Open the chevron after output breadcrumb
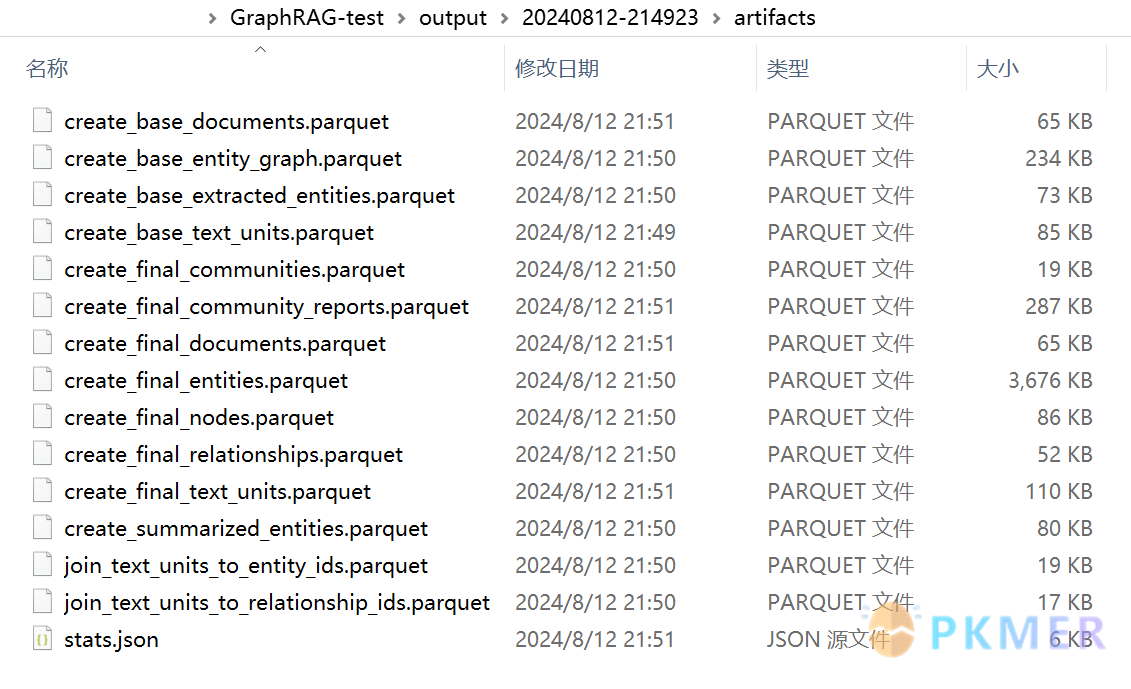The image size is (1131, 689). coord(505,18)
